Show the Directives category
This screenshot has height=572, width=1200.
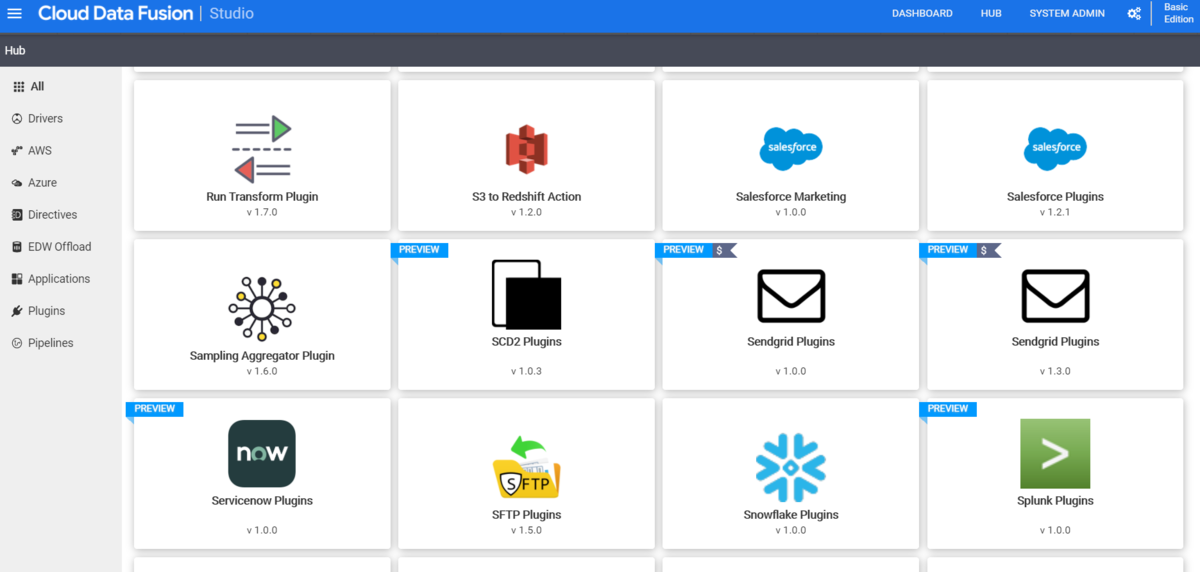click(x=52, y=215)
